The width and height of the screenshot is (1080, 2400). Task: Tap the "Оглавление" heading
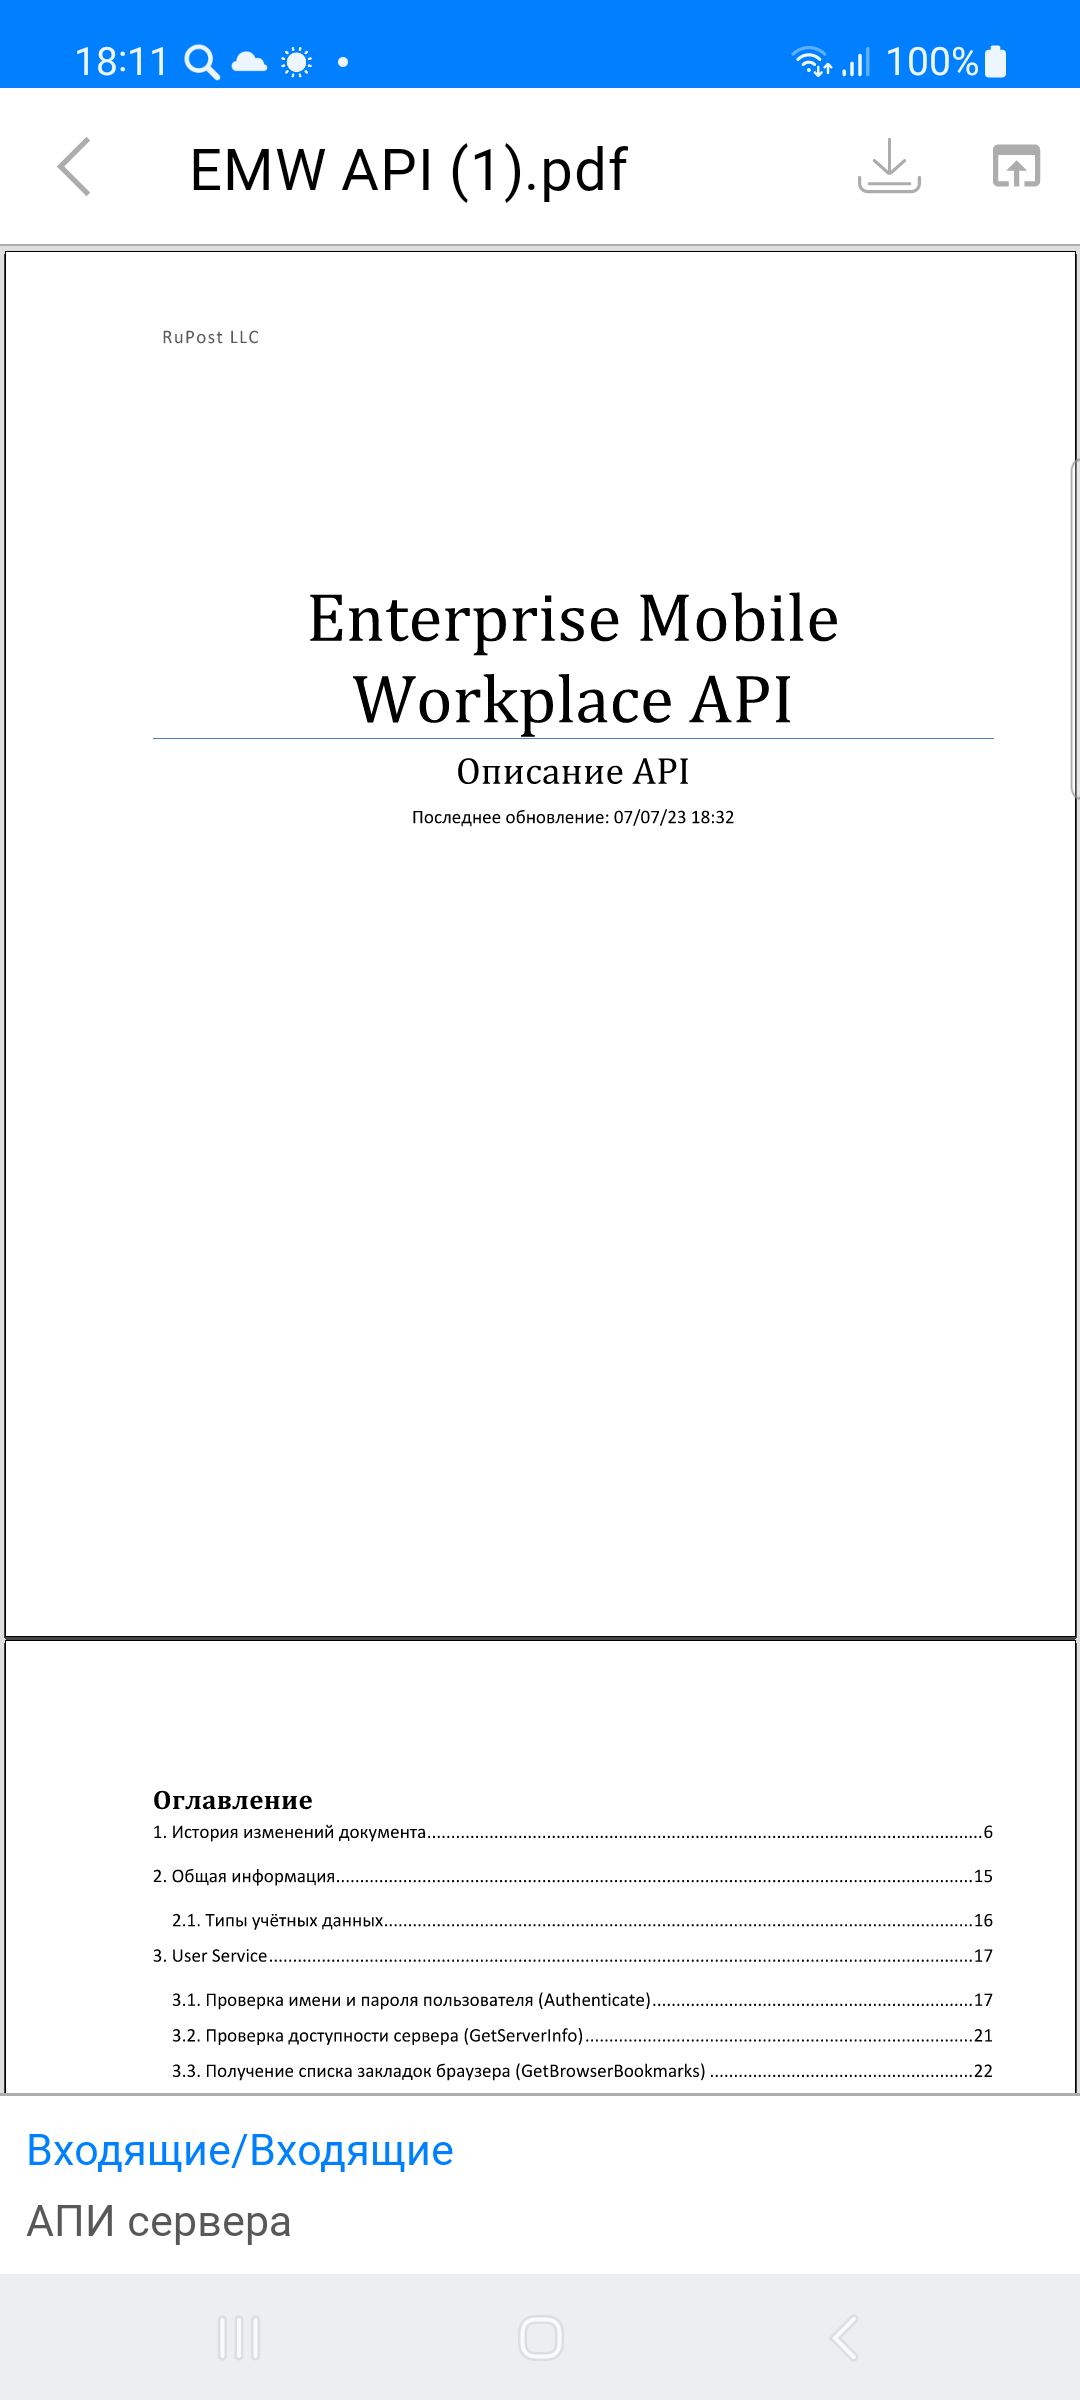tap(233, 1800)
